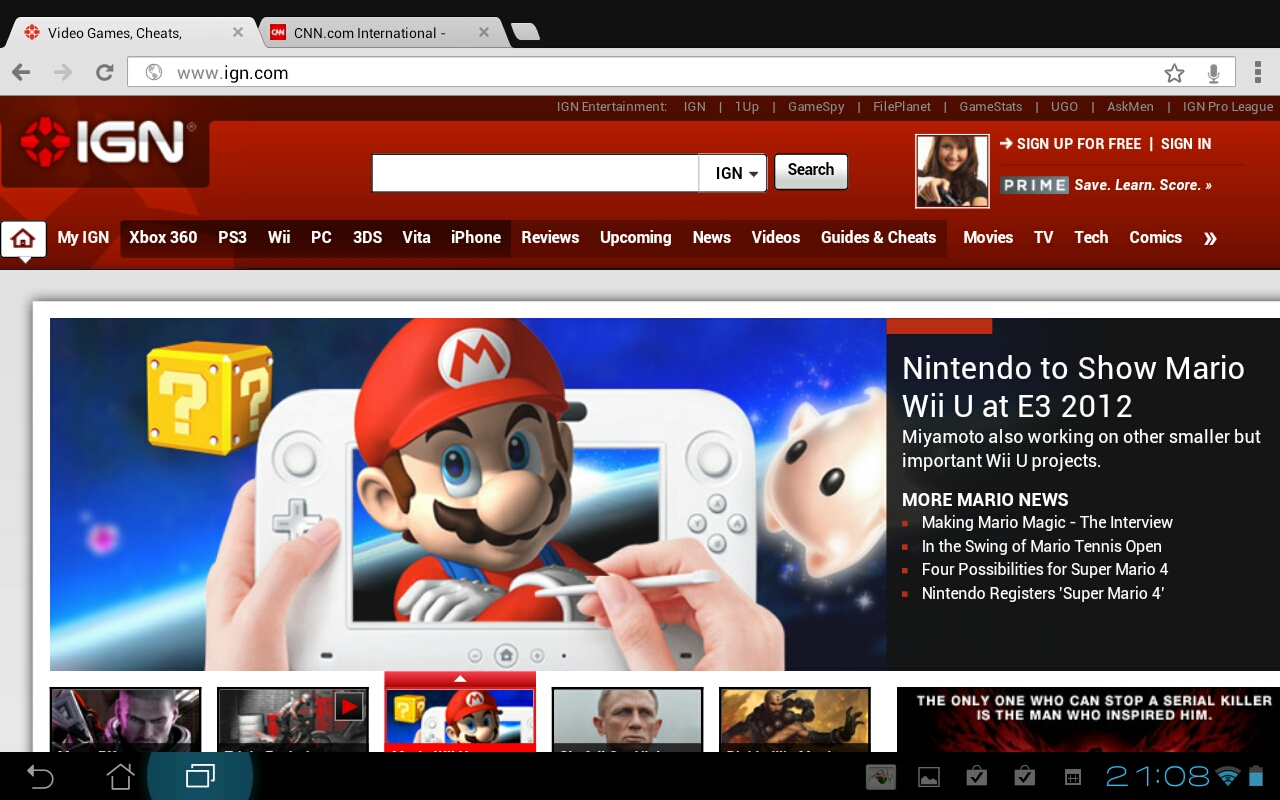The width and height of the screenshot is (1280, 800).
Task: Open the Videos section
Action: coord(776,237)
